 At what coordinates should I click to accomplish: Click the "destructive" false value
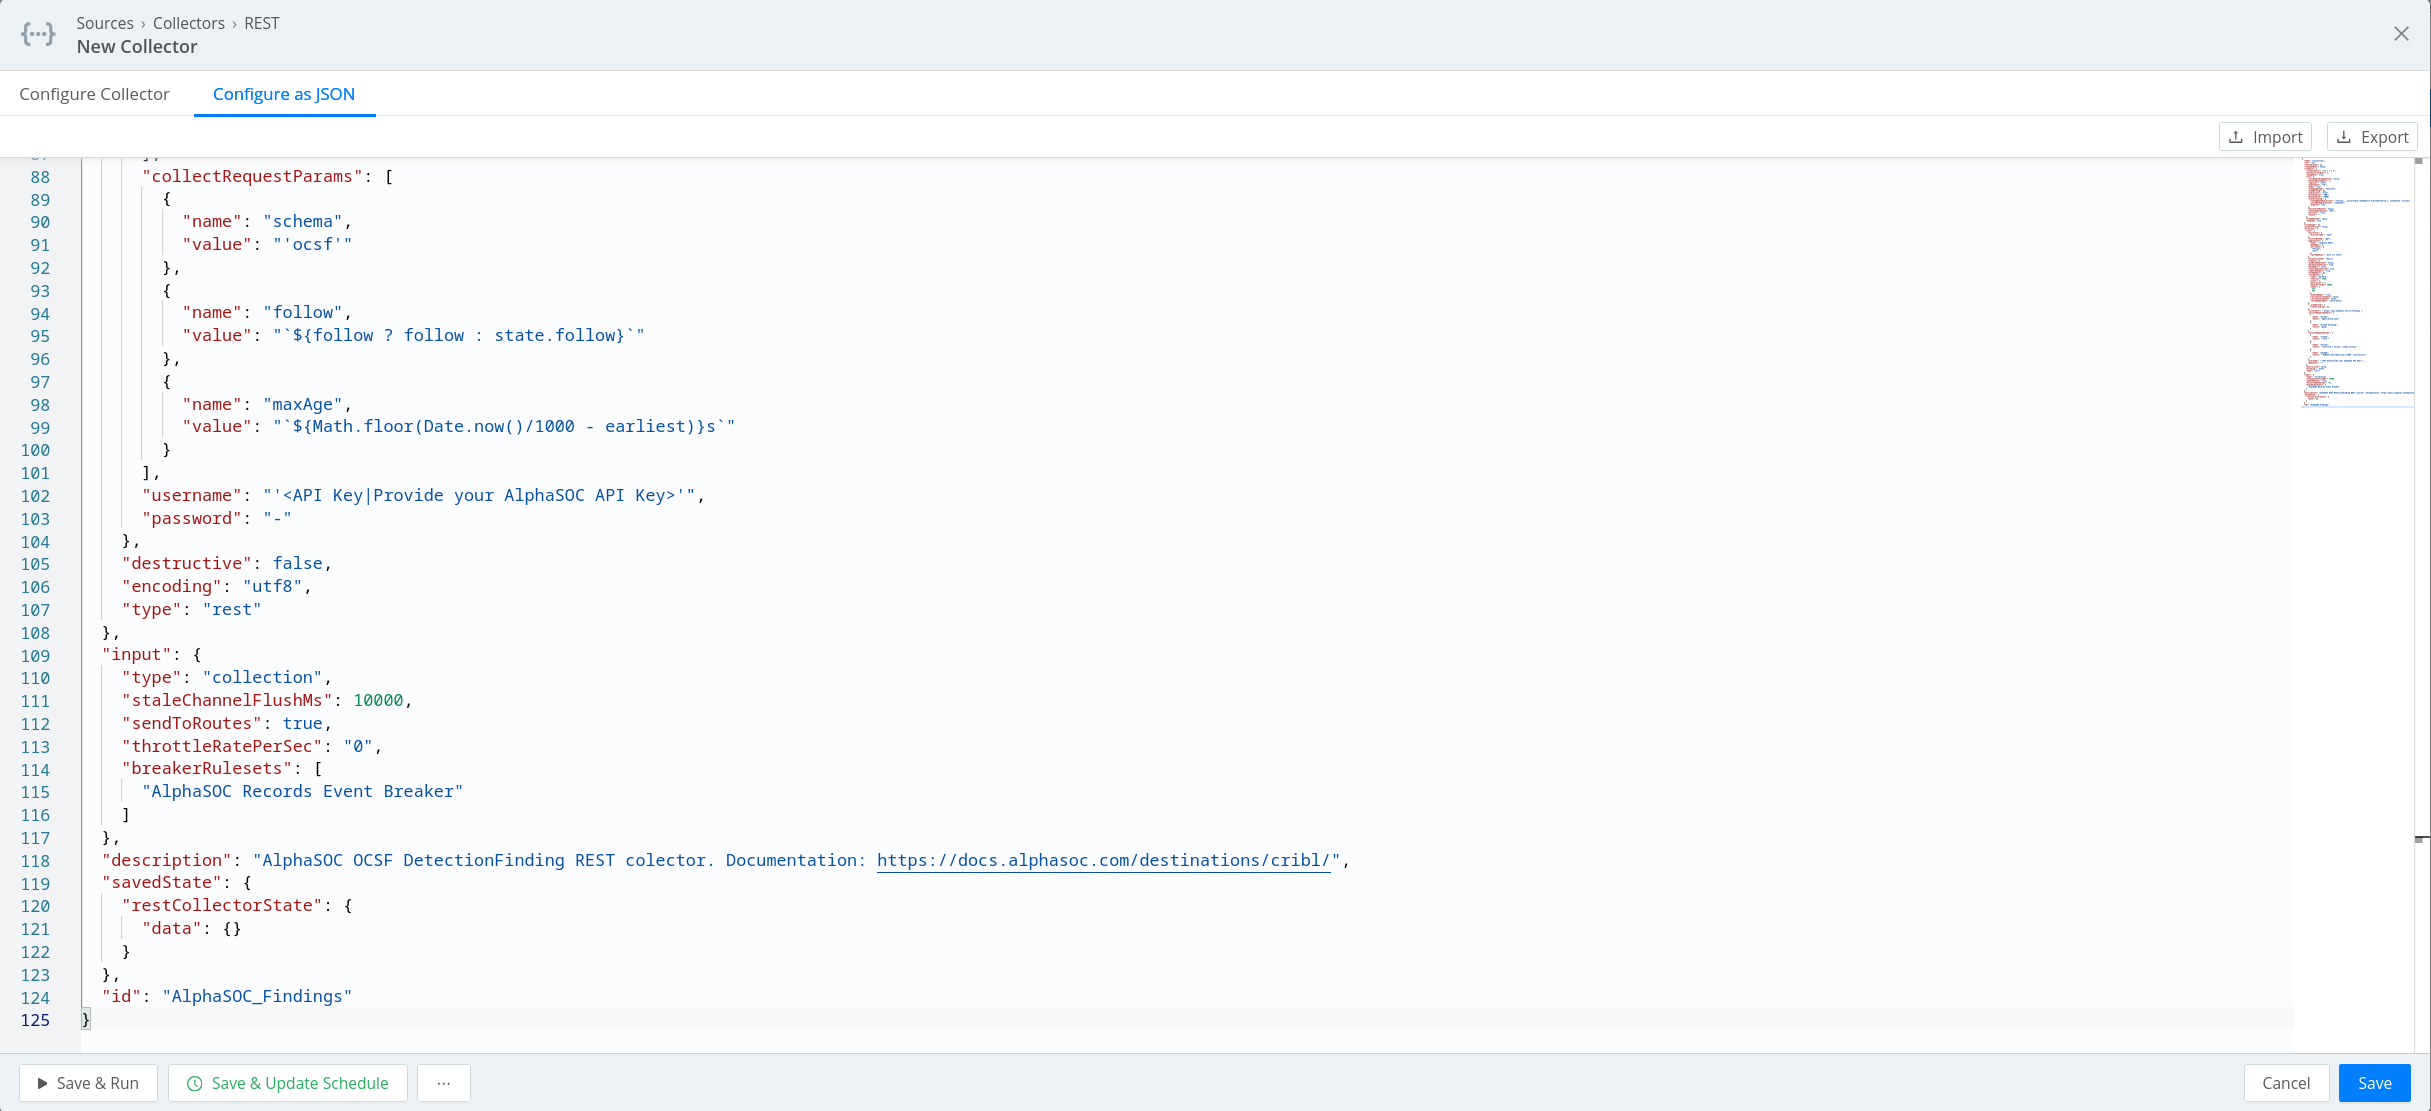[298, 563]
